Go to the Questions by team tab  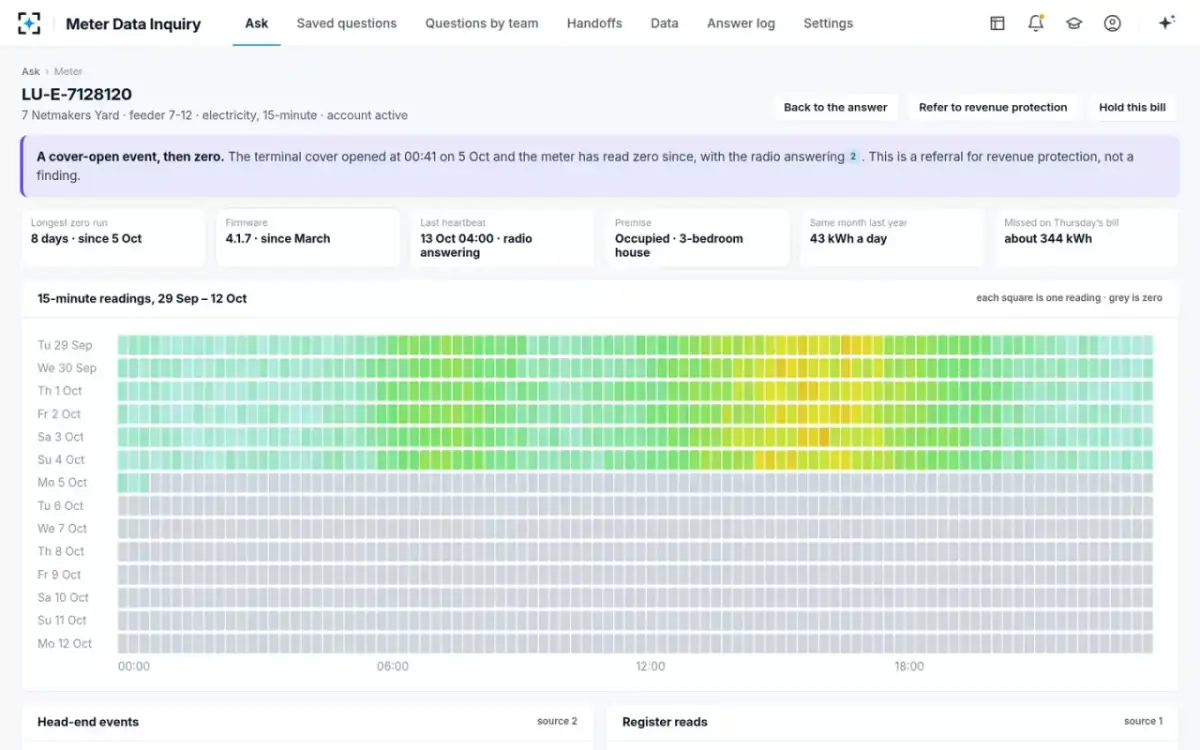(x=481, y=23)
